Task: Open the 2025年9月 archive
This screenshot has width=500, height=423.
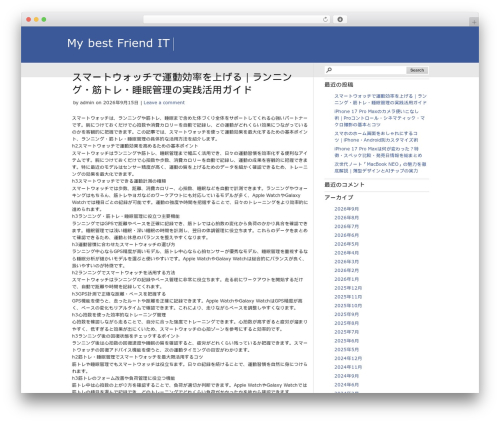Action: click(x=347, y=314)
